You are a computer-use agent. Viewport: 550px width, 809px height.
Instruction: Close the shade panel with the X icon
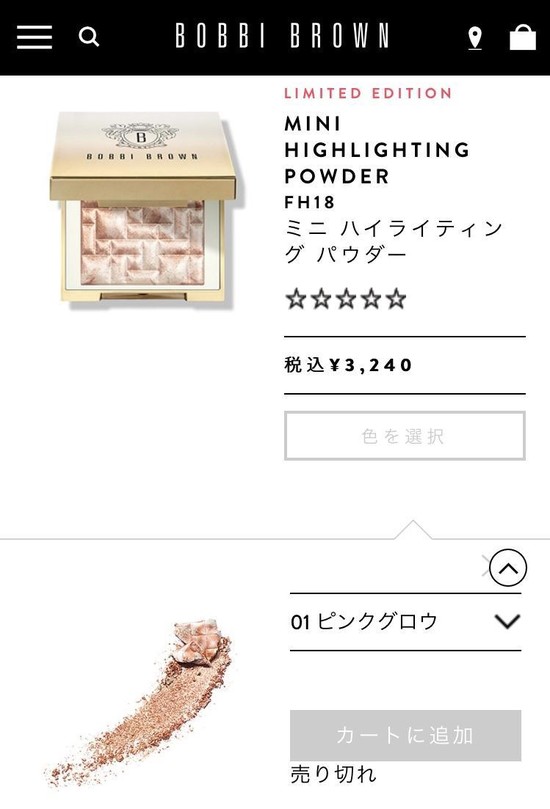[485, 566]
